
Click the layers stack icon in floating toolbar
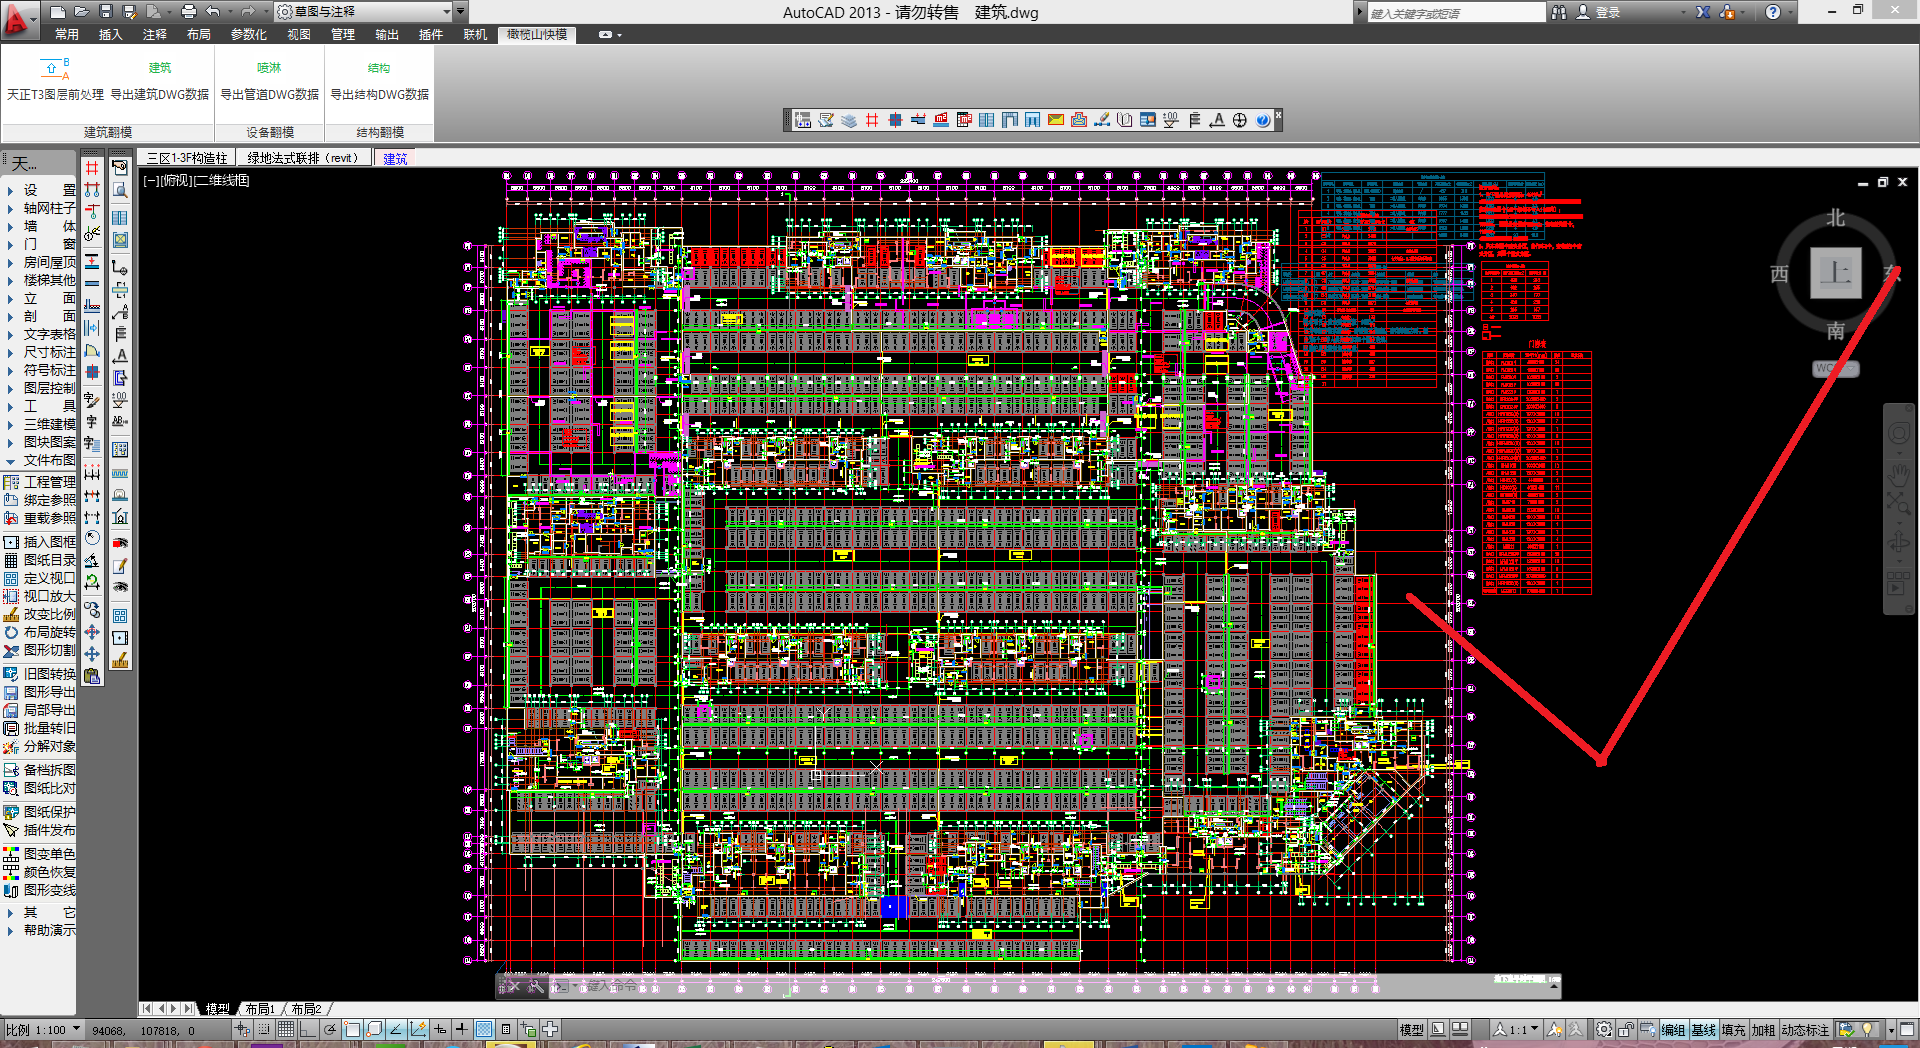click(849, 120)
